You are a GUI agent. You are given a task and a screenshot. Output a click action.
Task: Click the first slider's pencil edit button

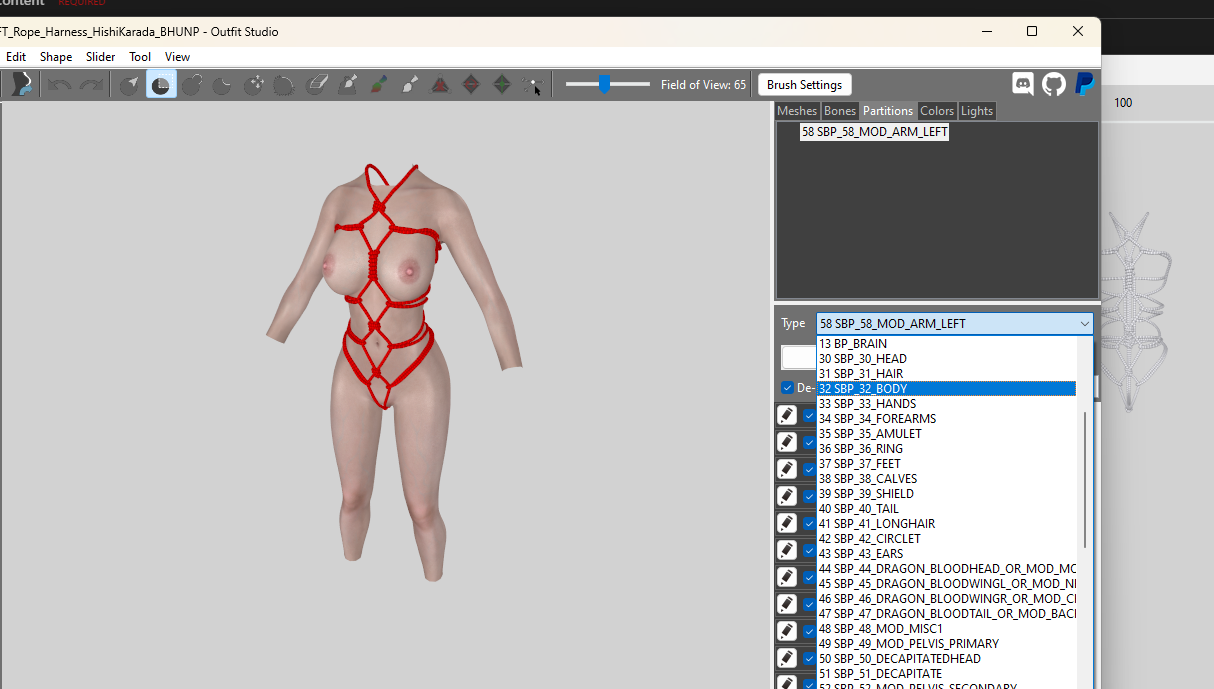787,415
